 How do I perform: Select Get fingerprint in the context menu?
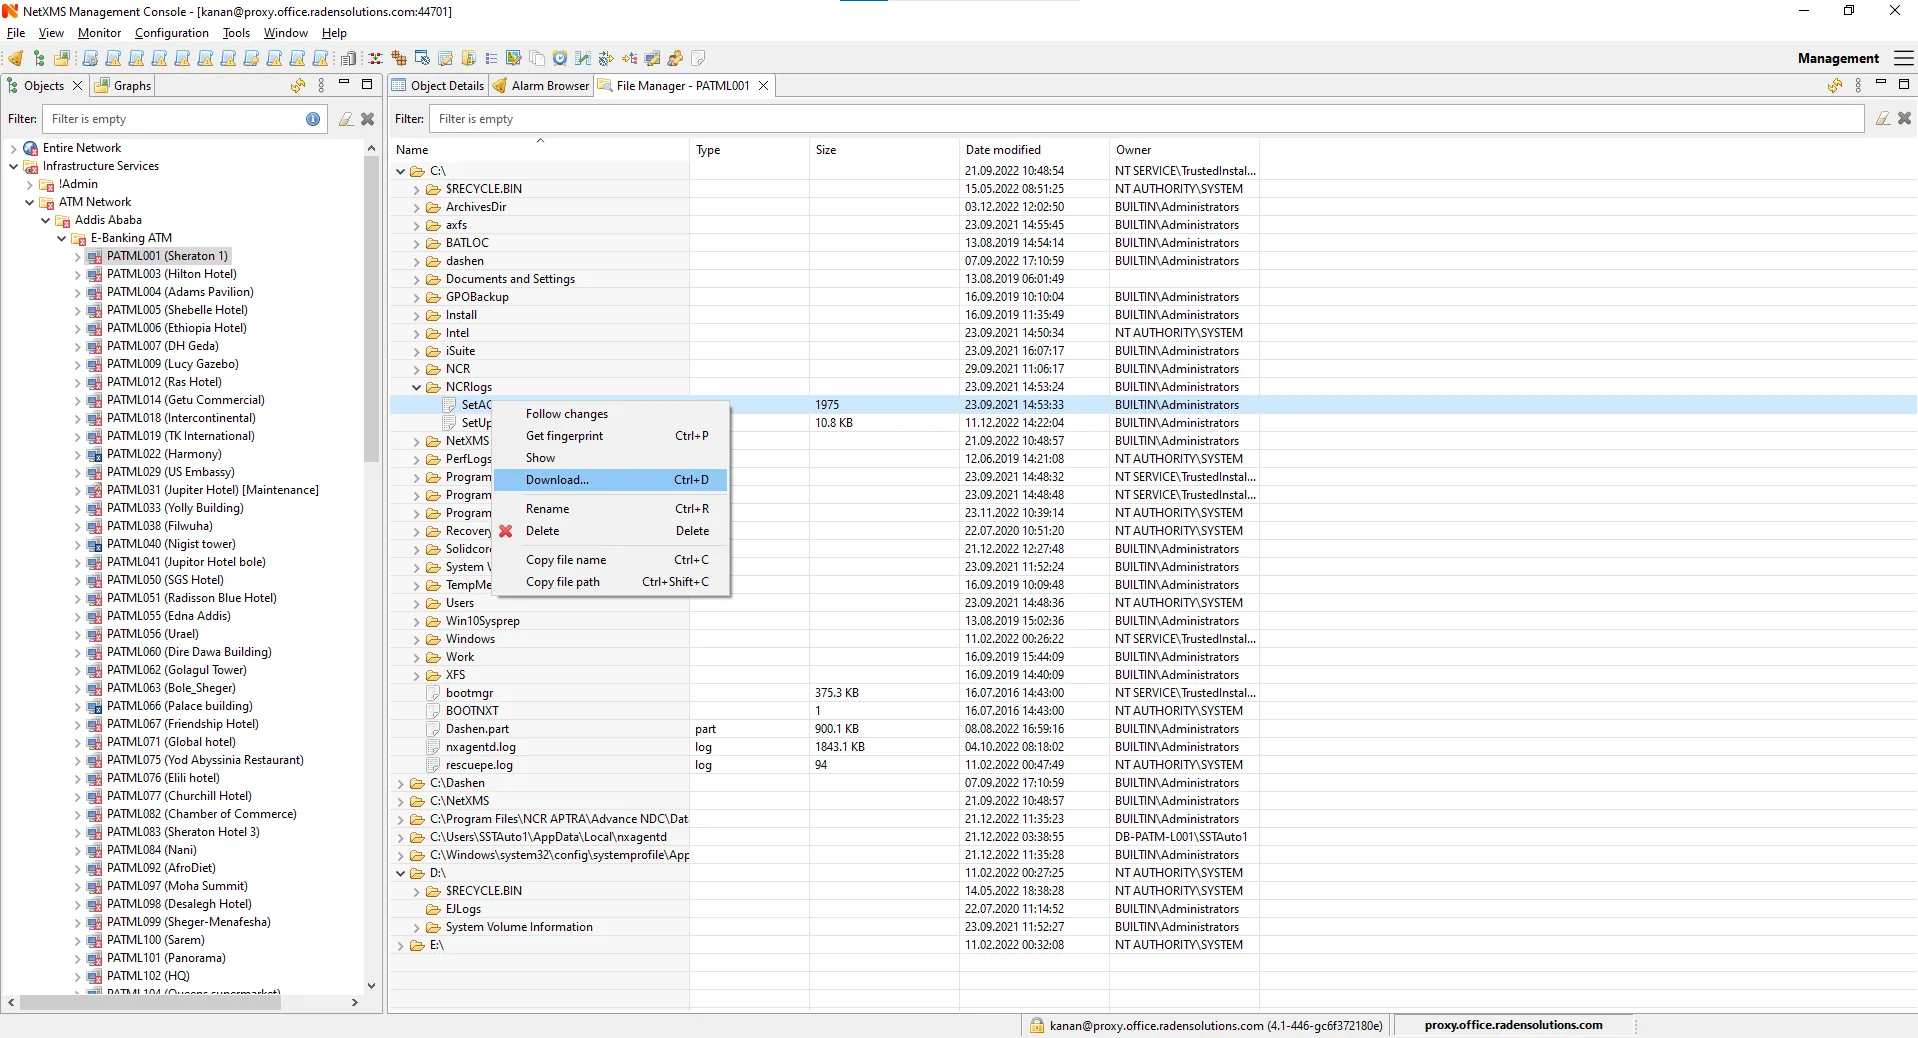click(563, 436)
